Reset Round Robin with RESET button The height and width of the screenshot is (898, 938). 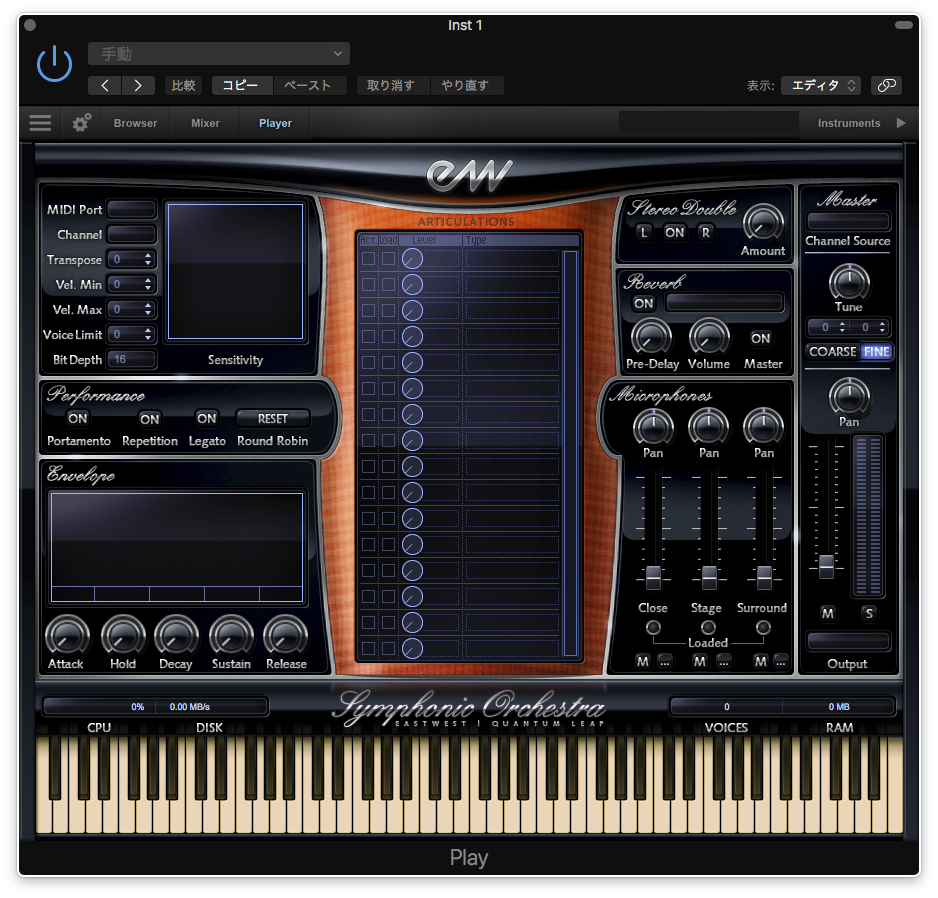click(x=273, y=418)
